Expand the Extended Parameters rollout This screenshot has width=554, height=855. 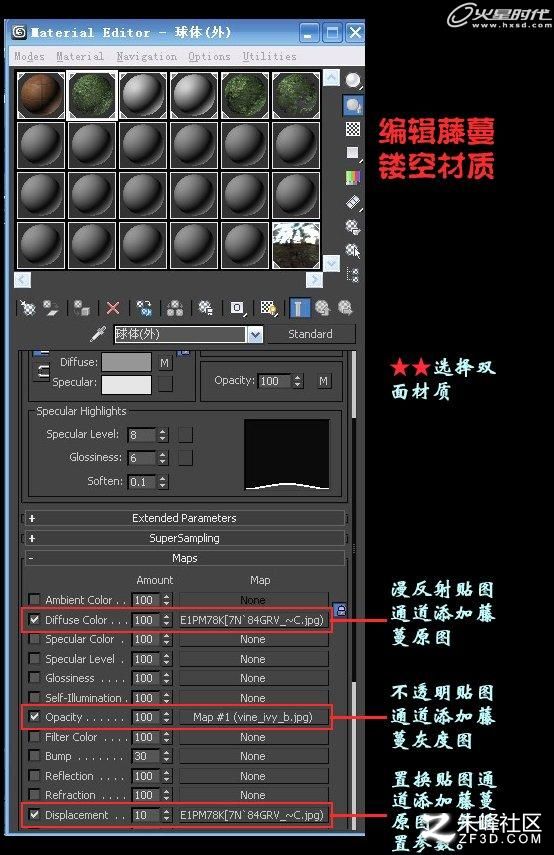point(184,518)
